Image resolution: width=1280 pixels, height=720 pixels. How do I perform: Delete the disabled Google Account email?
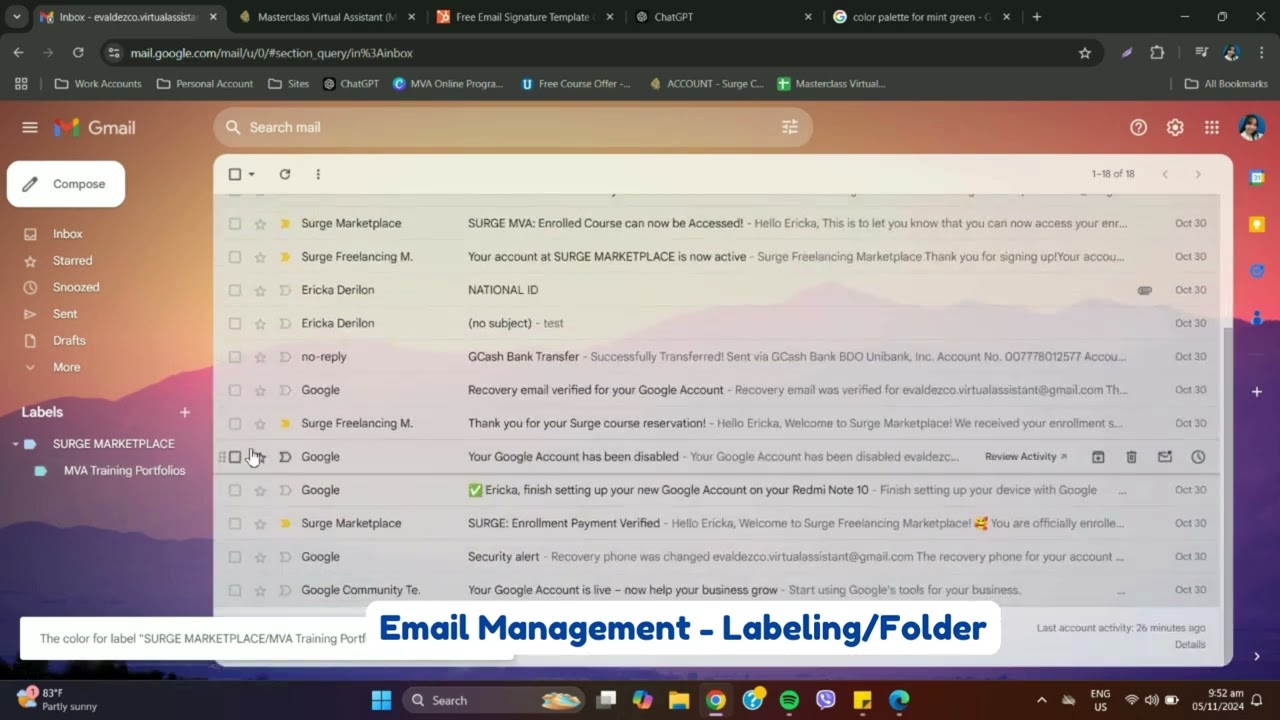[x=1131, y=457]
